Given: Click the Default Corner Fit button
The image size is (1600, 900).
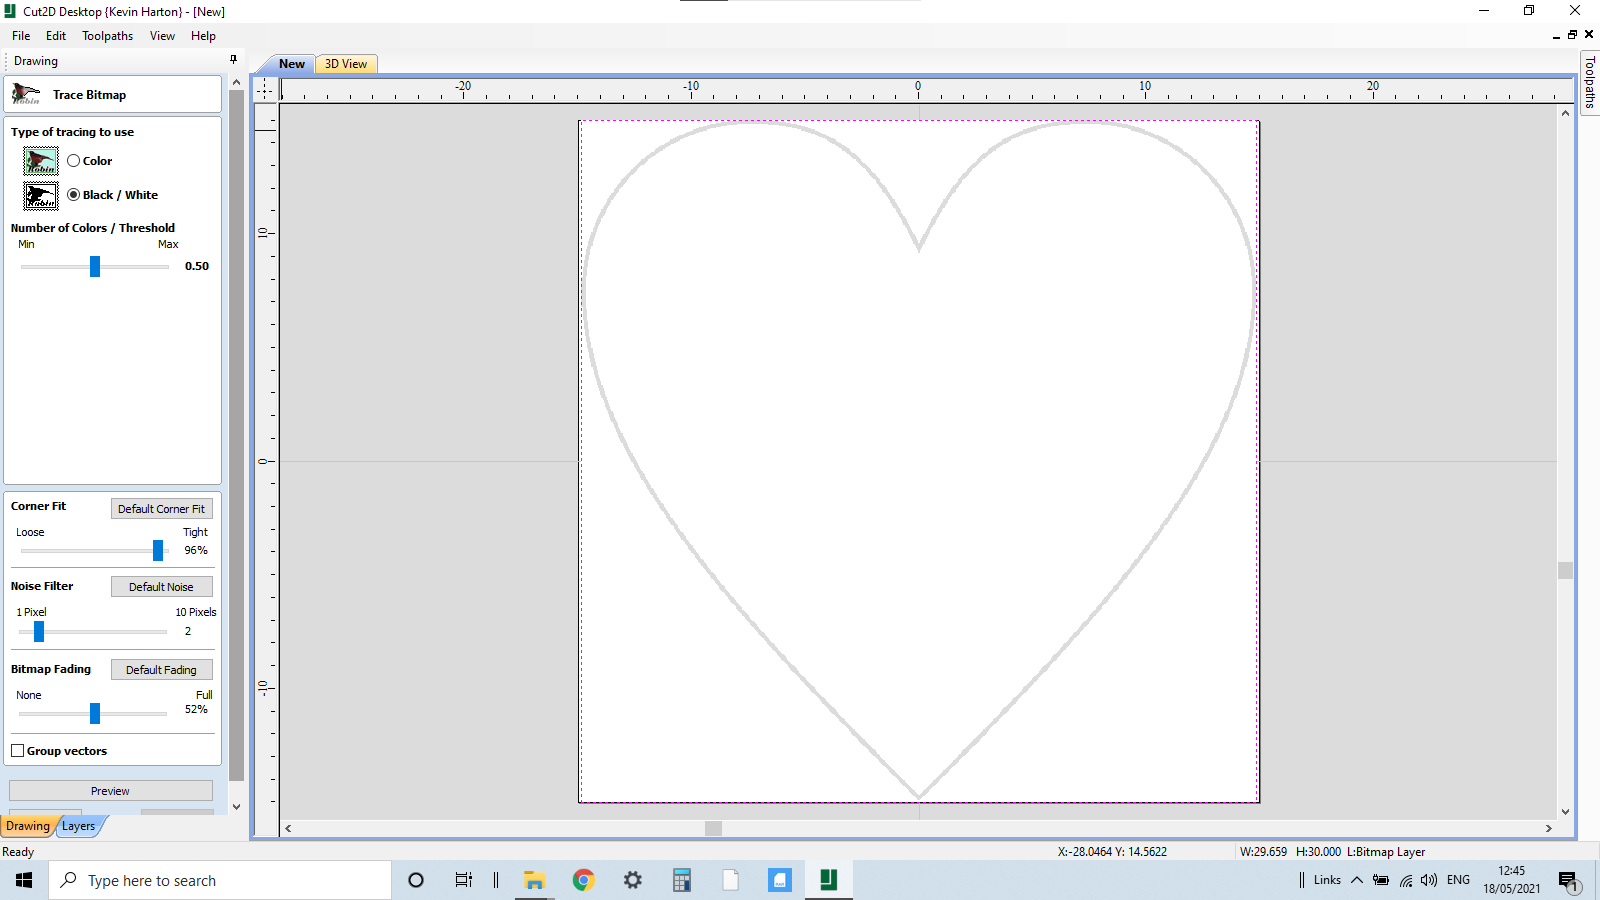Looking at the screenshot, I should 161,508.
